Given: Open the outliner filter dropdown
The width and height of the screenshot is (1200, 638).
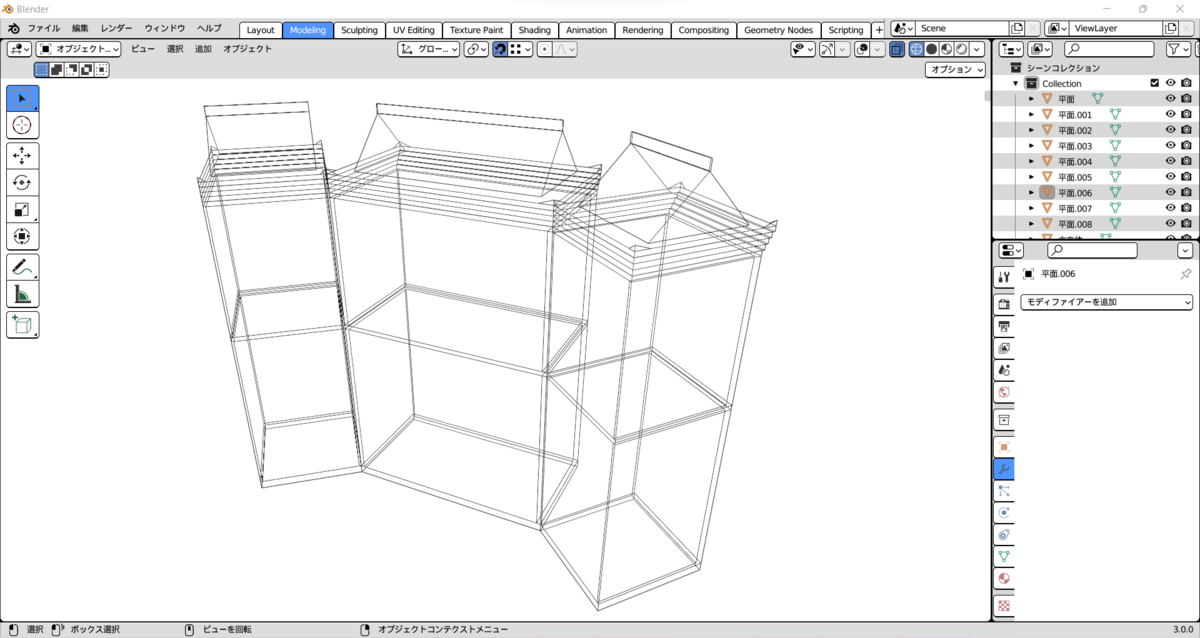Looking at the screenshot, I should [1179, 49].
